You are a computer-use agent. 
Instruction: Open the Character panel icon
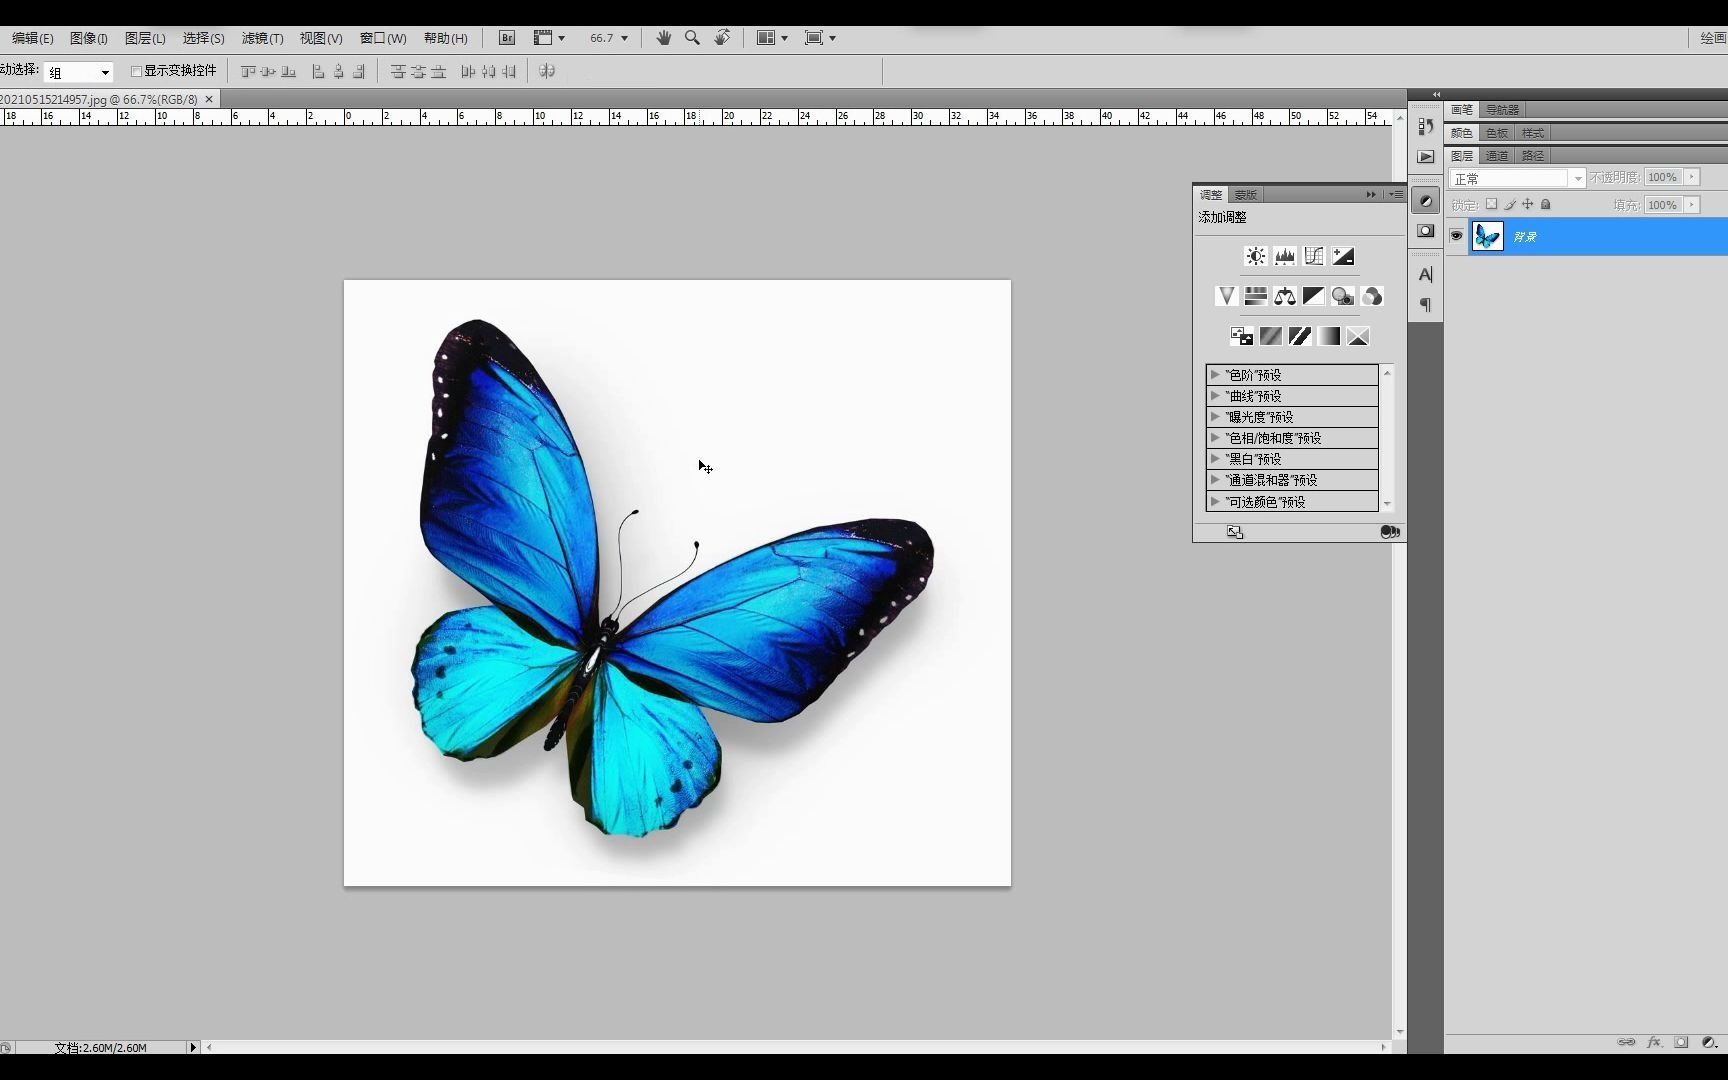(1426, 274)
